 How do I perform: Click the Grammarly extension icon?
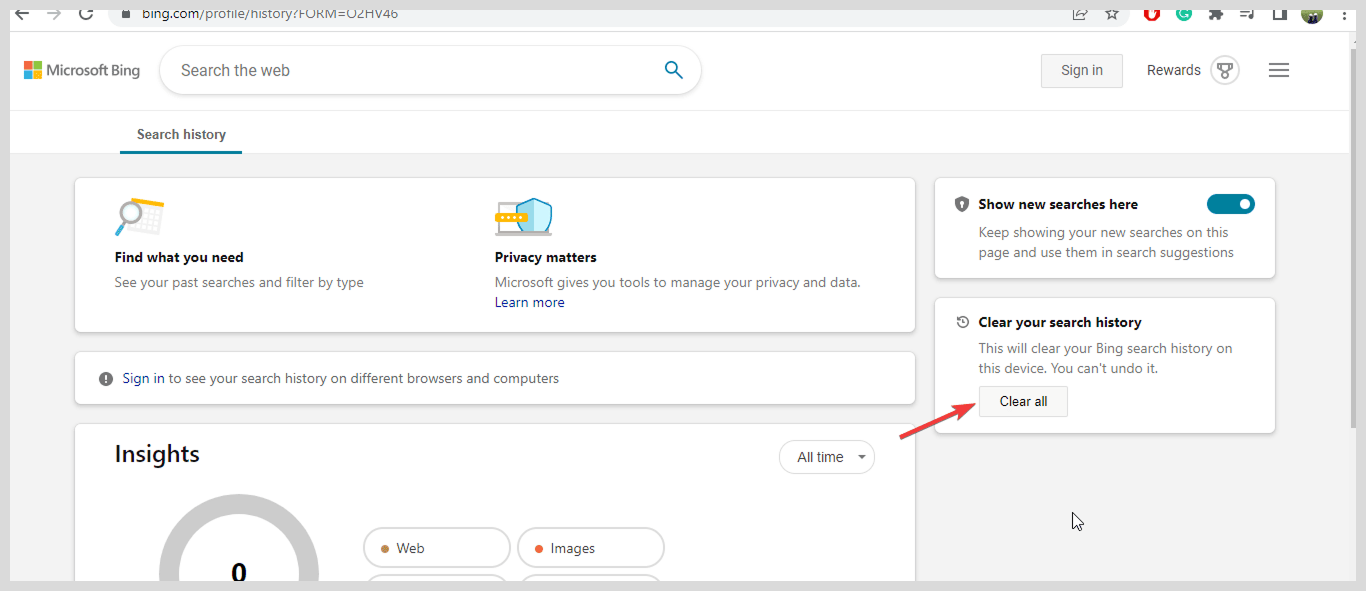(x=1183, y=14)
